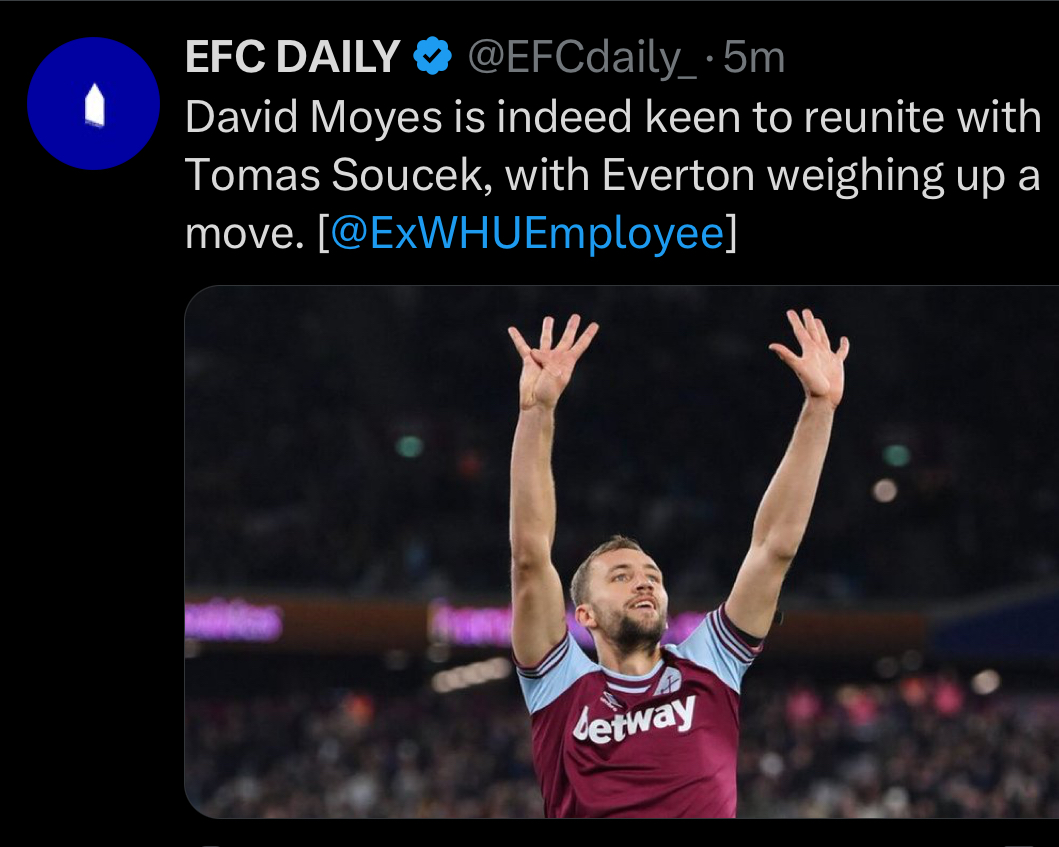
Task: Open the @ExWHUEmployee mention link
Action: click(526, 232)
